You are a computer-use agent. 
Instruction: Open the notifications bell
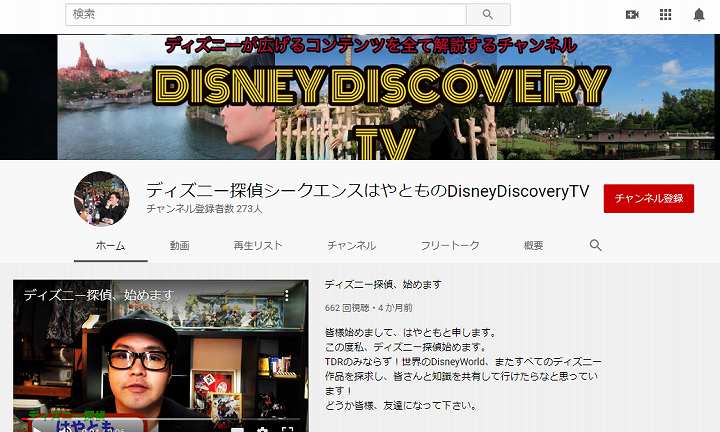pyautogui.click(x=699, y=15)
